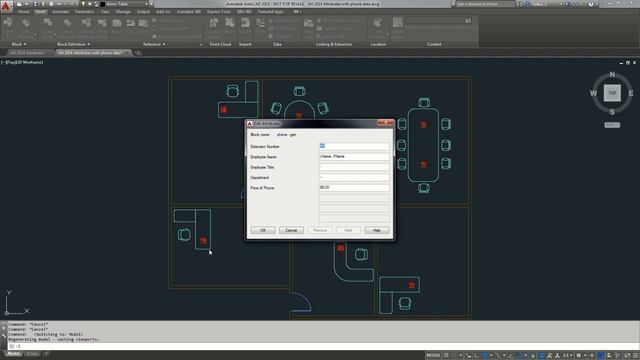Switch to the Annotate ribbon tab
The image size is (640, 360).
(60, 12)
